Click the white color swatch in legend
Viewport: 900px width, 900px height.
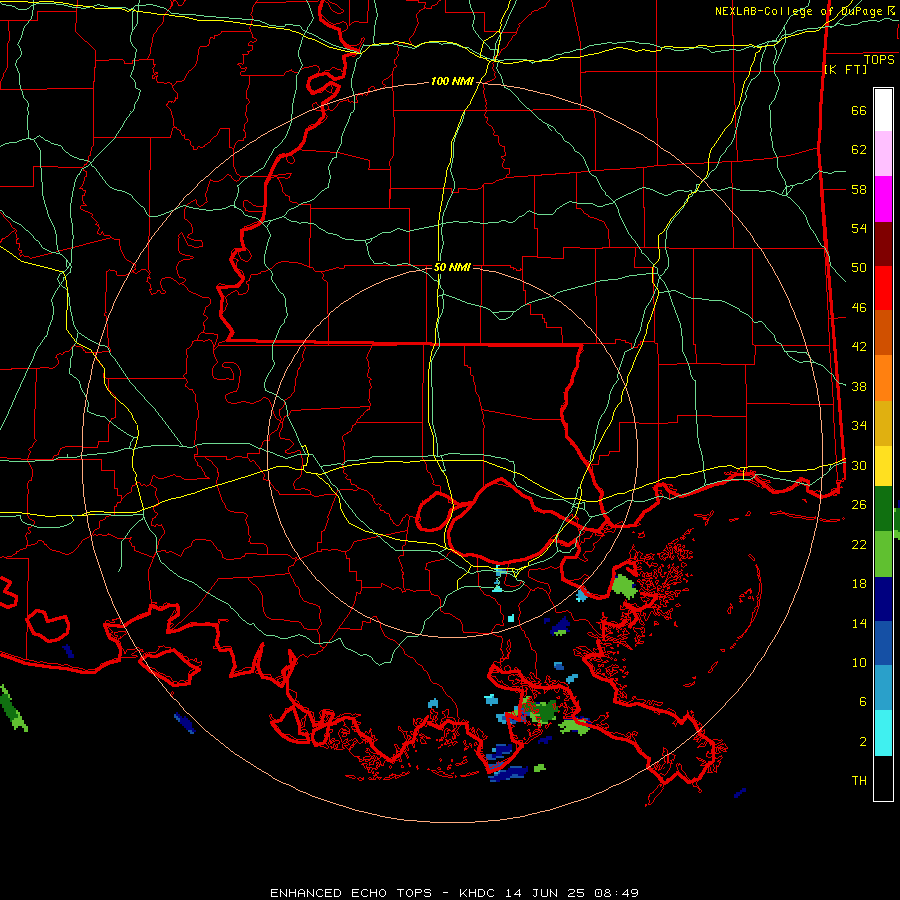coord(883,110)
